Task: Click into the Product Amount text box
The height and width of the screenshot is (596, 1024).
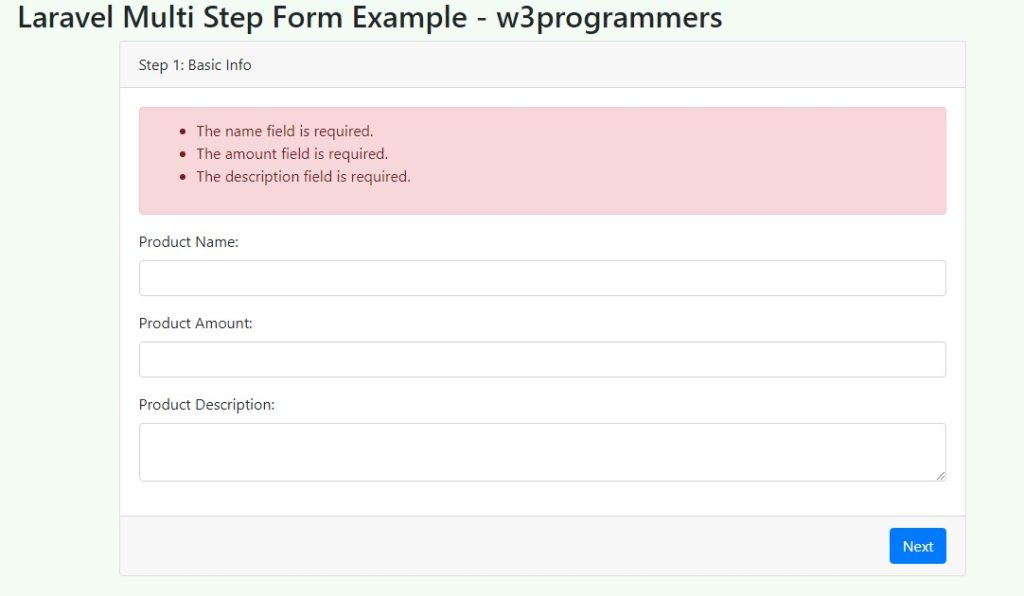Action: click(x=542, y=359)
